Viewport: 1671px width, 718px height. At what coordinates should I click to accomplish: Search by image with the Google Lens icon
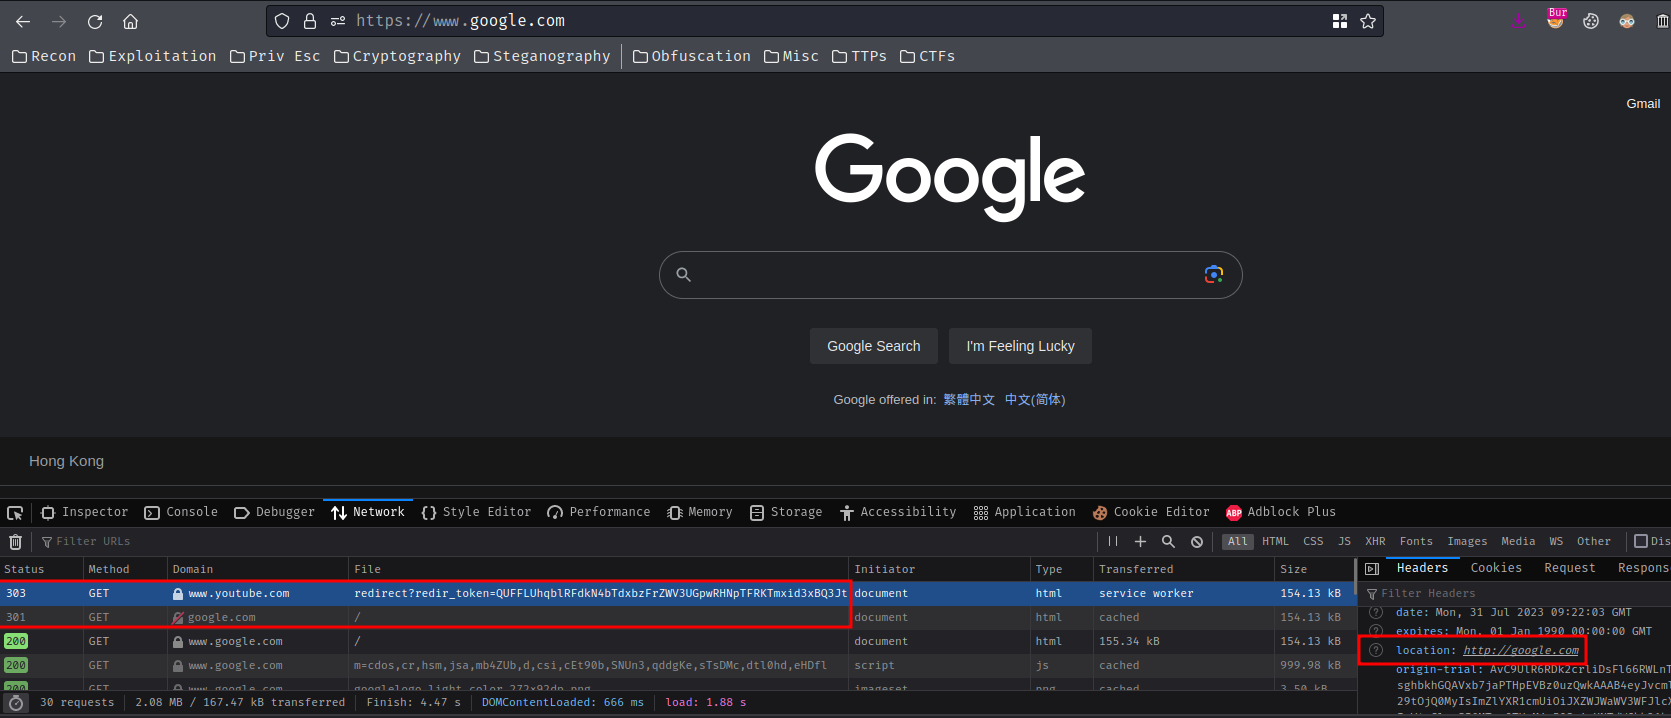[1213, 275]
